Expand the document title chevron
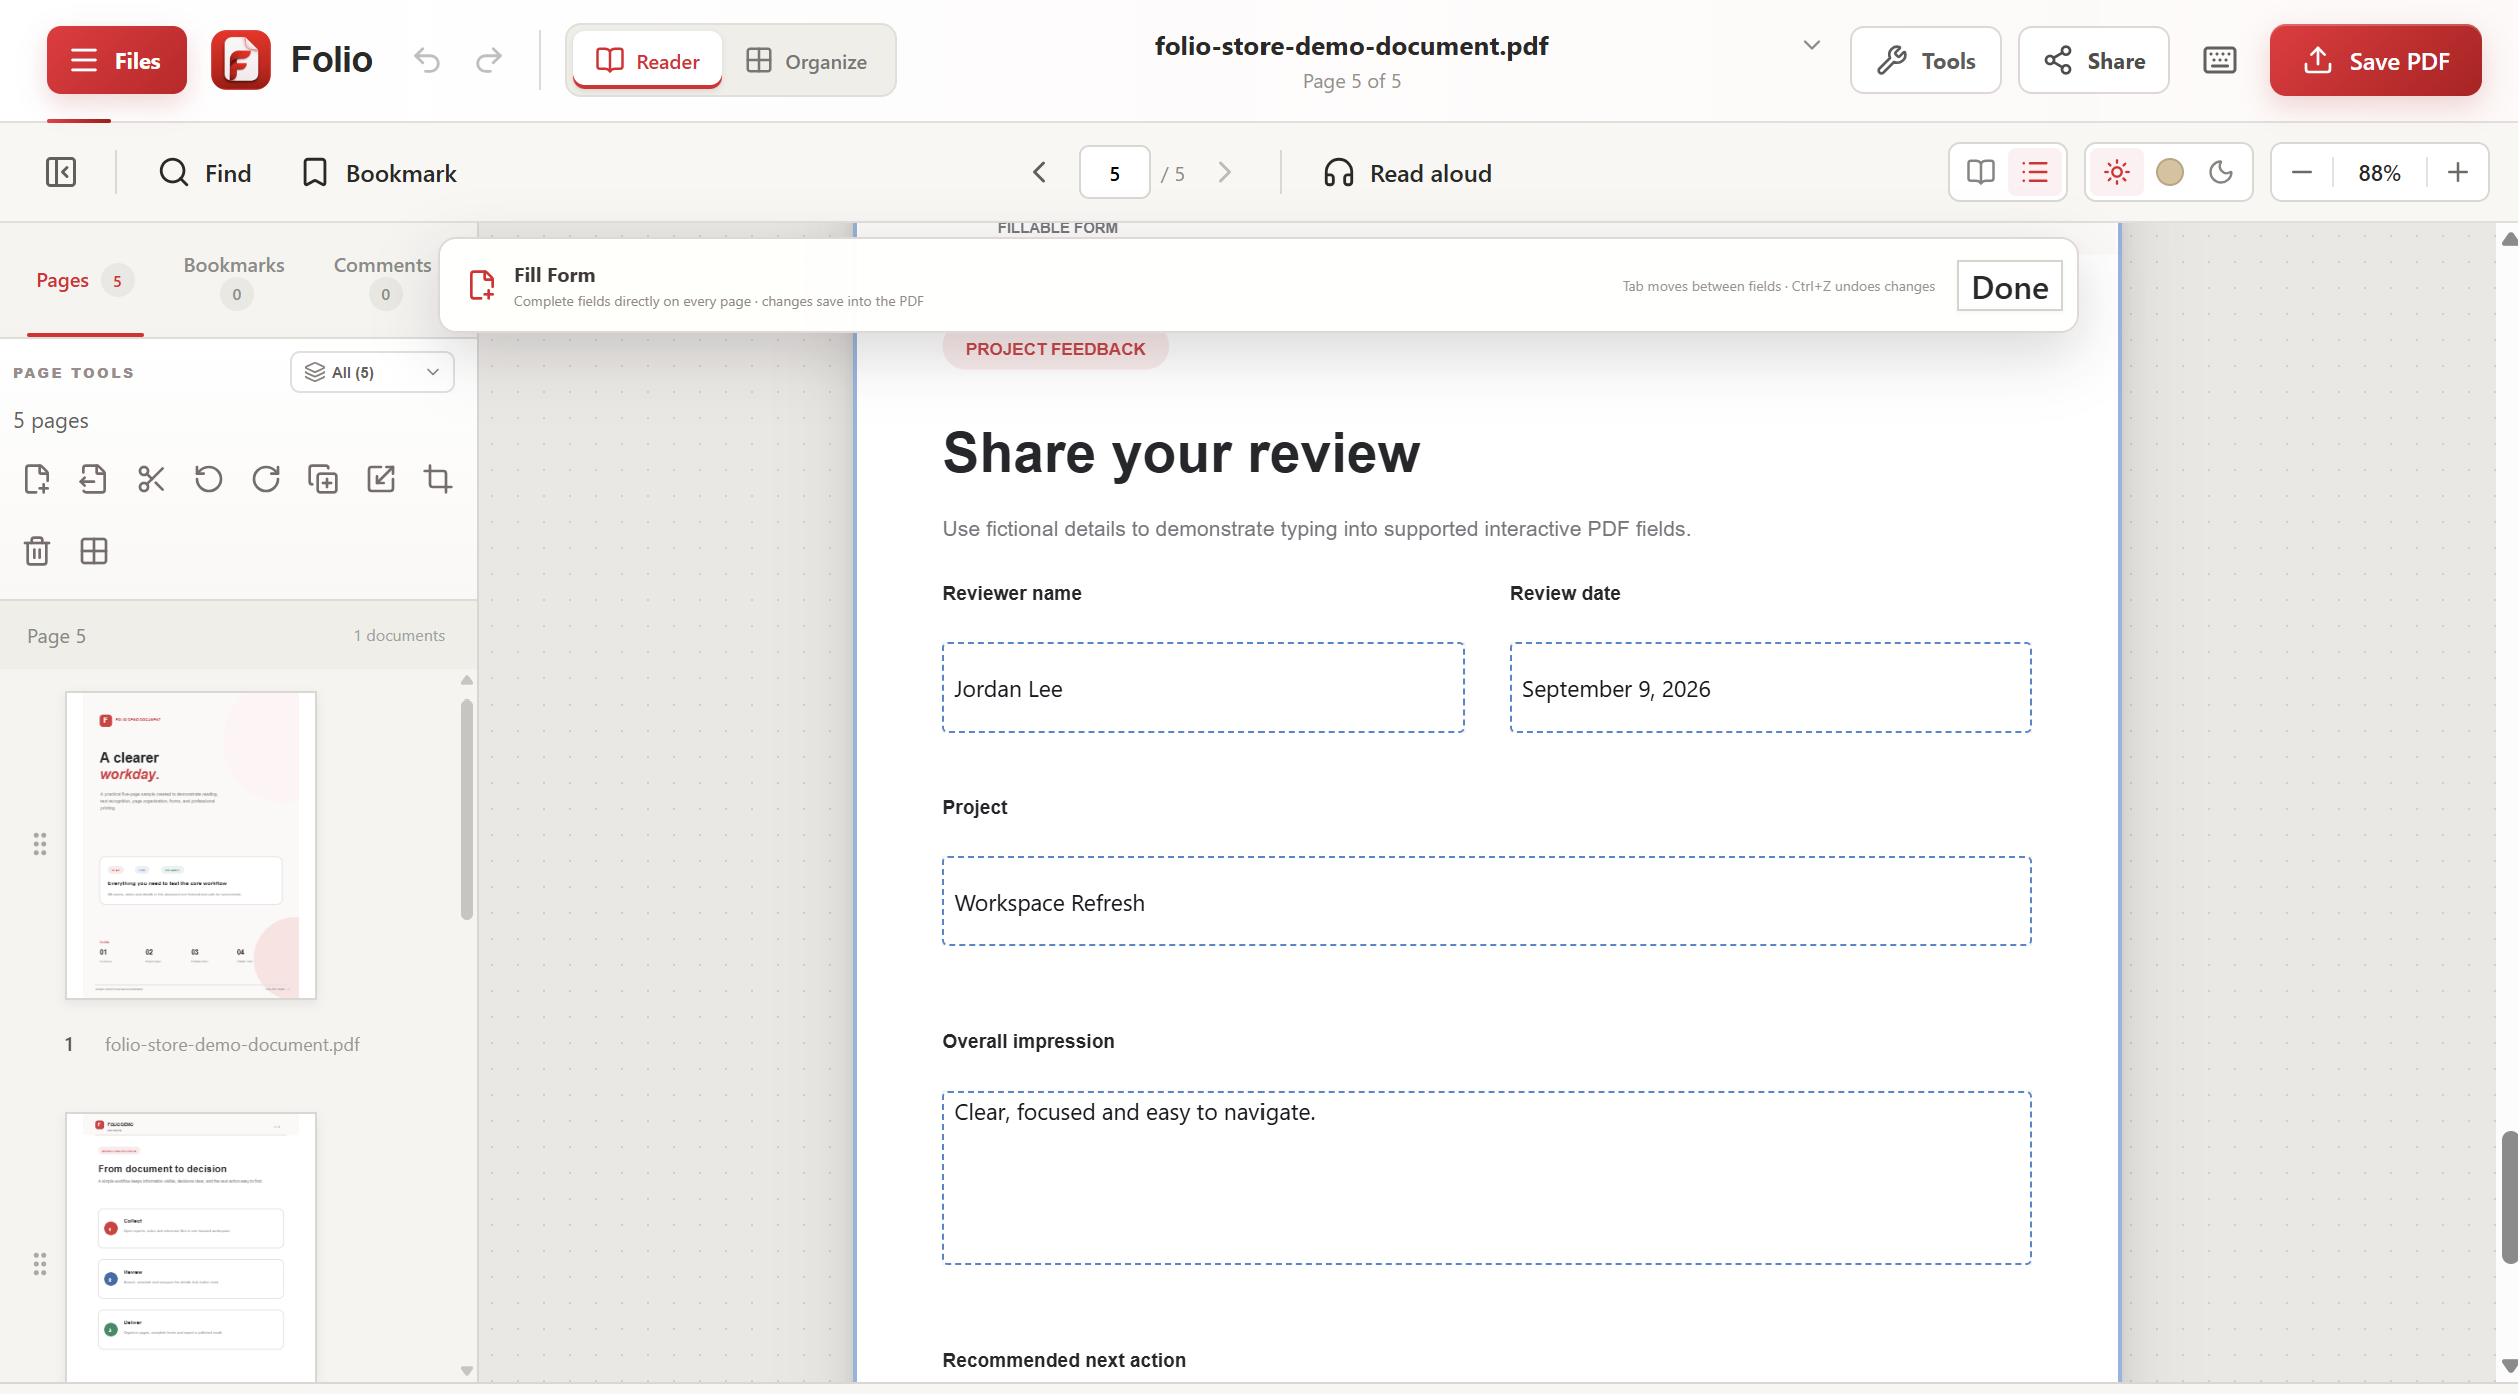 (x=1811, y=45)
